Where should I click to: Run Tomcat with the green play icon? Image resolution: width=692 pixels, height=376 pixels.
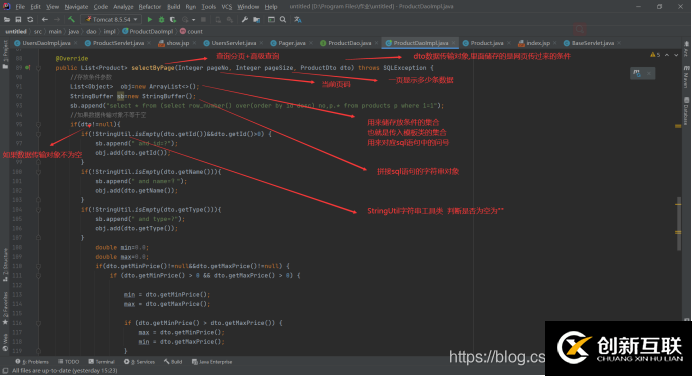(x=150, y=19)
